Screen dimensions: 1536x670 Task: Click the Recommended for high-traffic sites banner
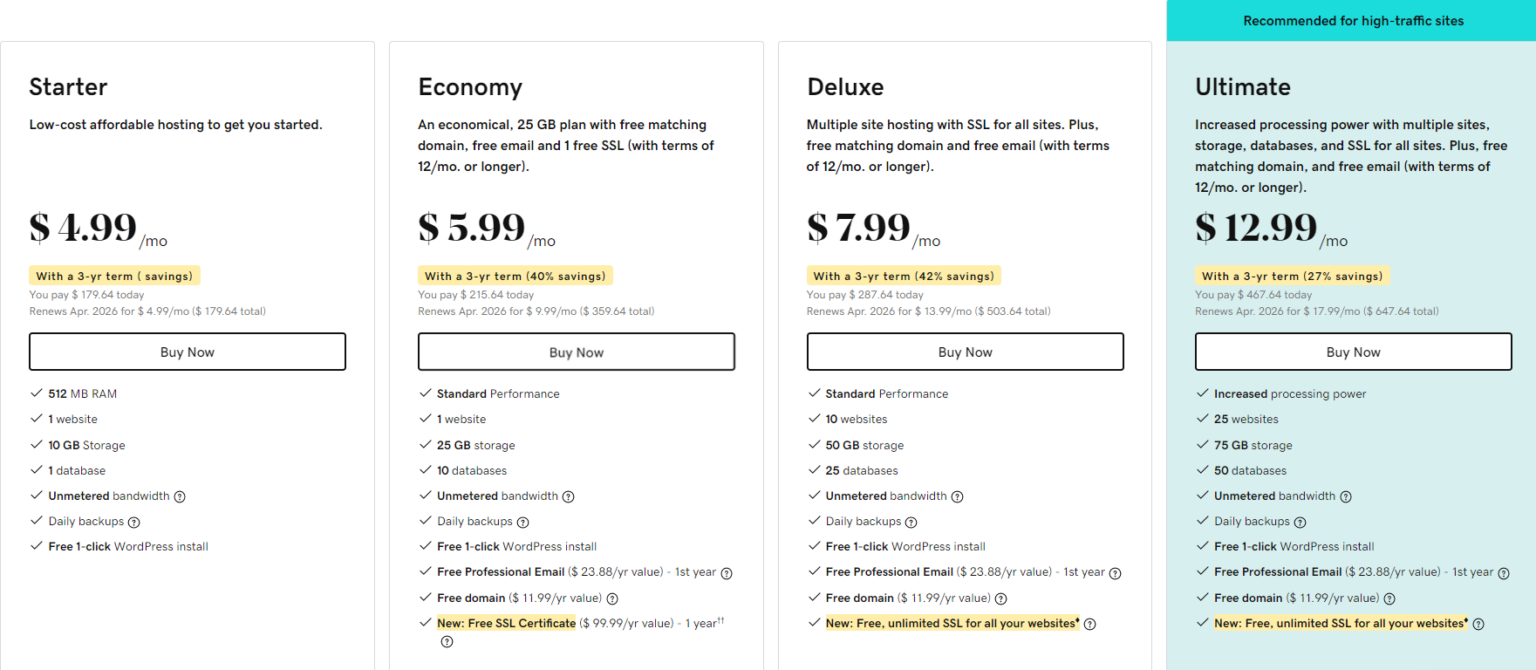(1352, 20)
